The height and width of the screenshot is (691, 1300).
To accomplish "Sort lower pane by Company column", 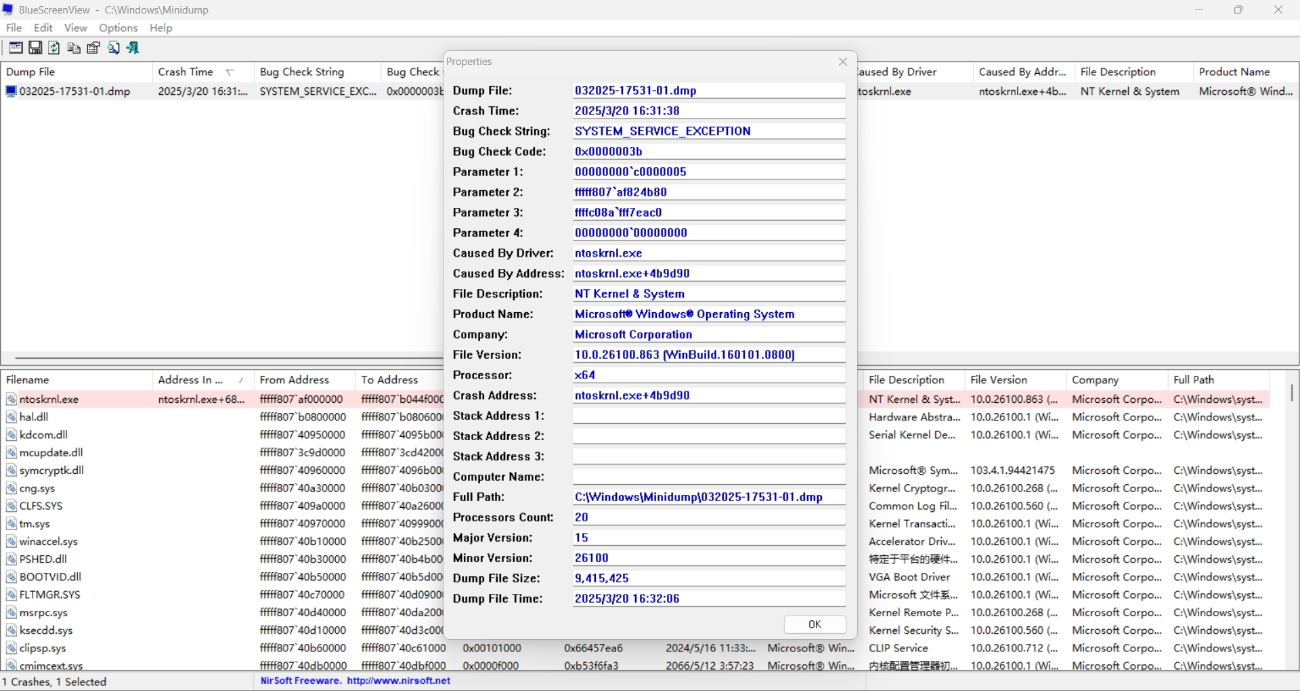I will [1117, 380].
